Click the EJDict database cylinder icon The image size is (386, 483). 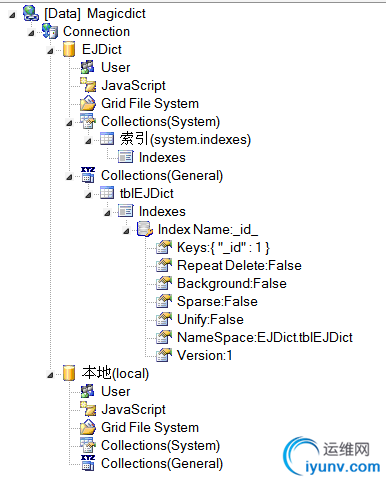[x=69, y=49]
